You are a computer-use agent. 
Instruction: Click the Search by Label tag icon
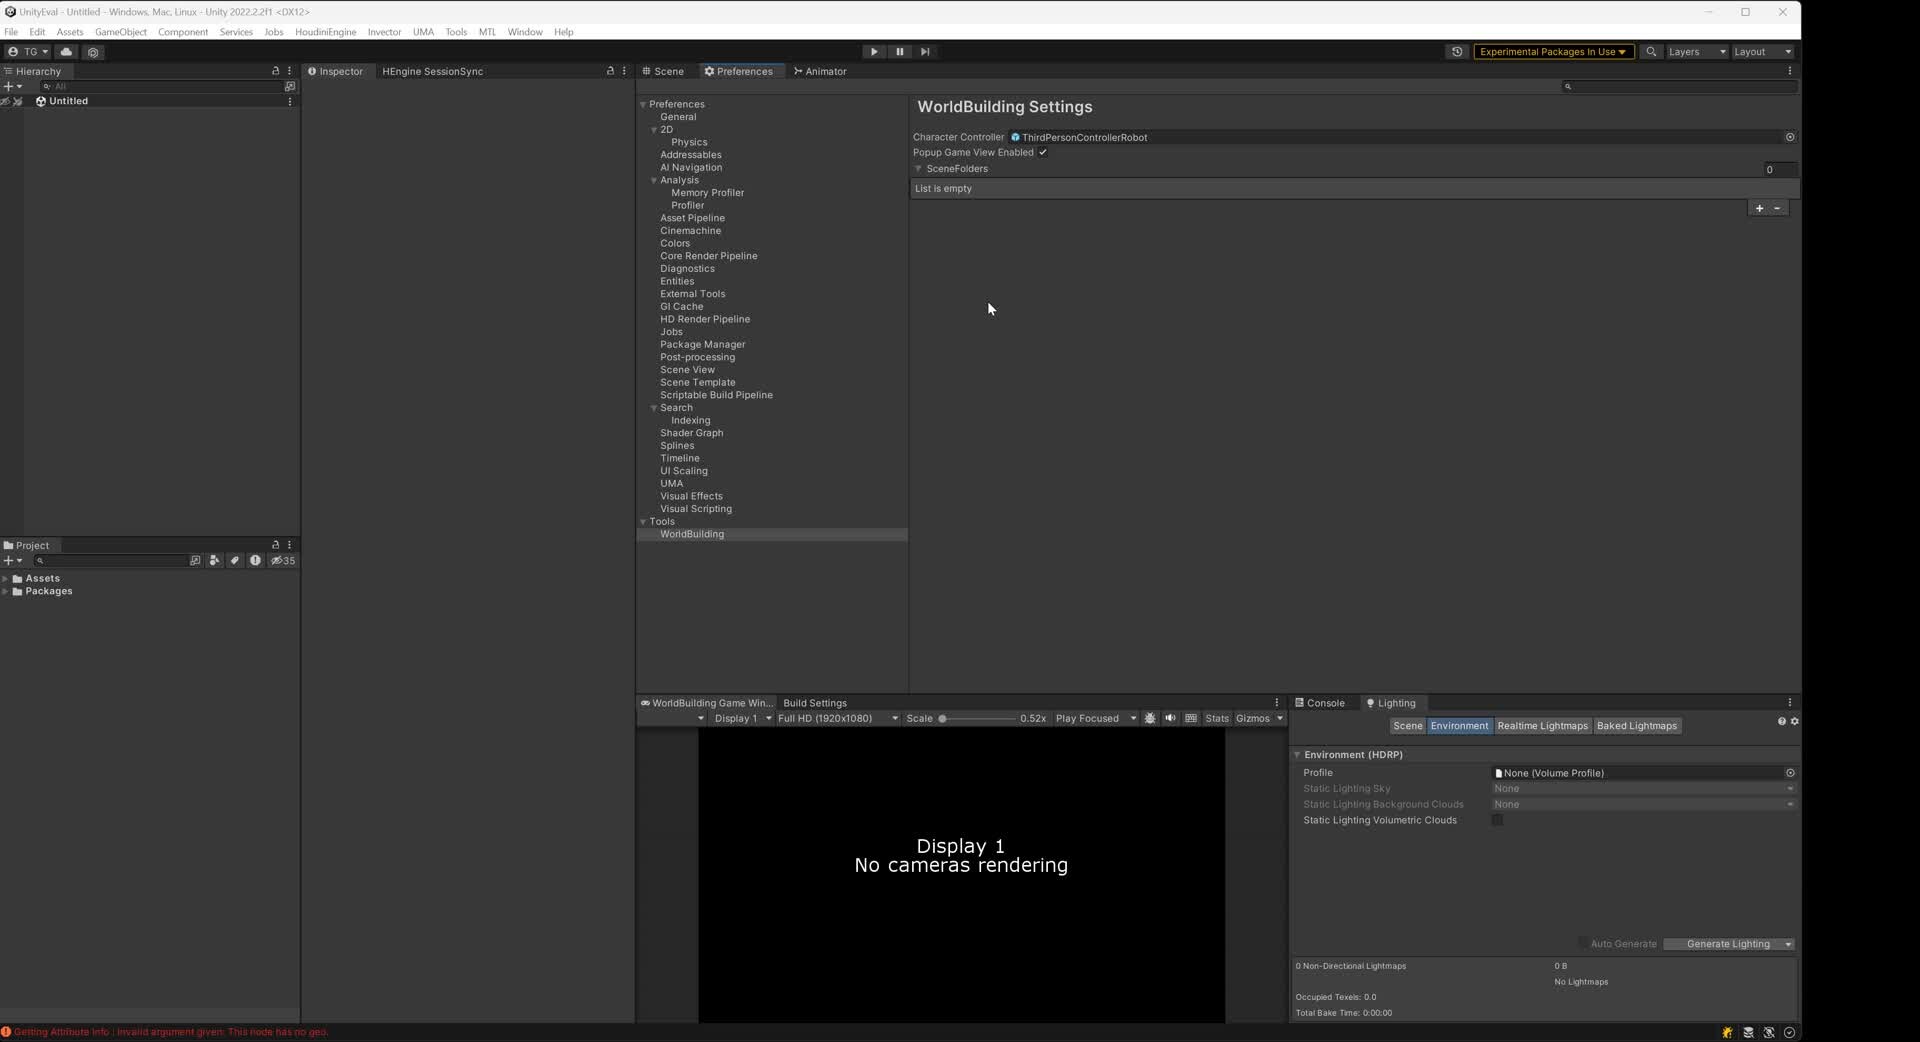tap(235, 561)
